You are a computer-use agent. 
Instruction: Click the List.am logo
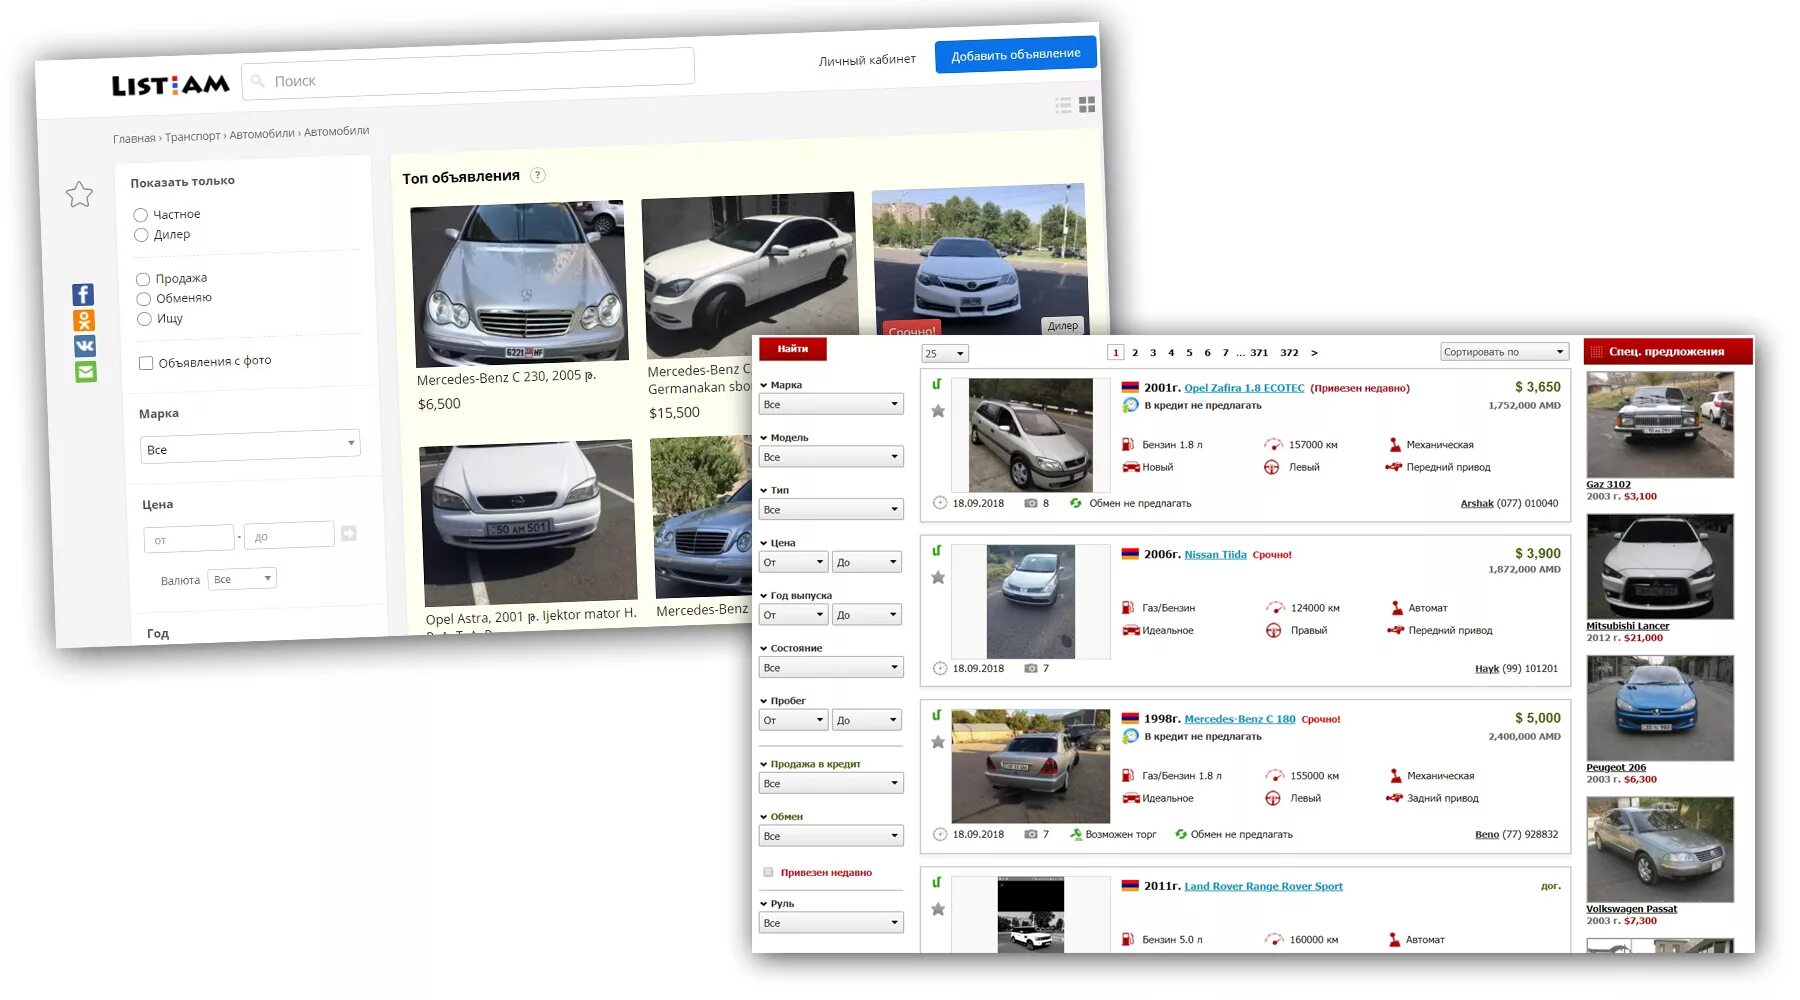170,85
